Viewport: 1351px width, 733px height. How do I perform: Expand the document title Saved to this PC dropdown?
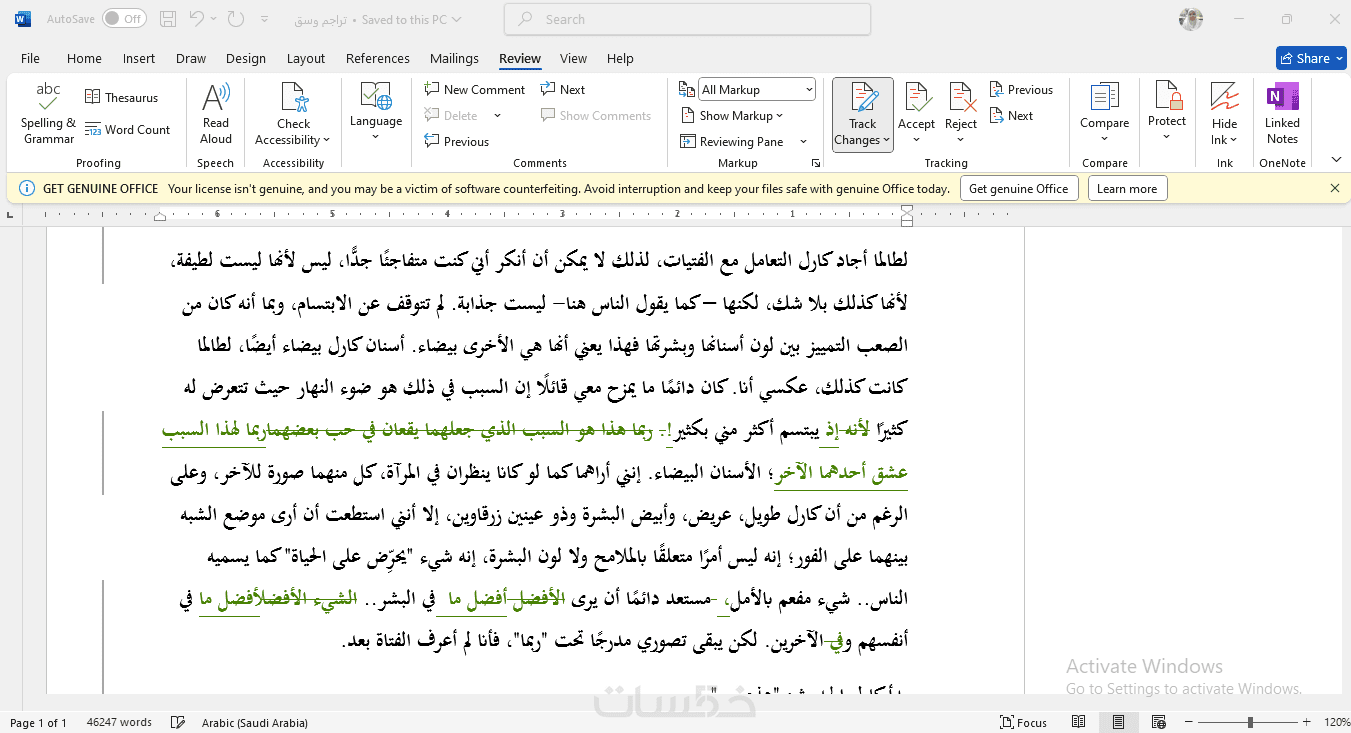456,19
